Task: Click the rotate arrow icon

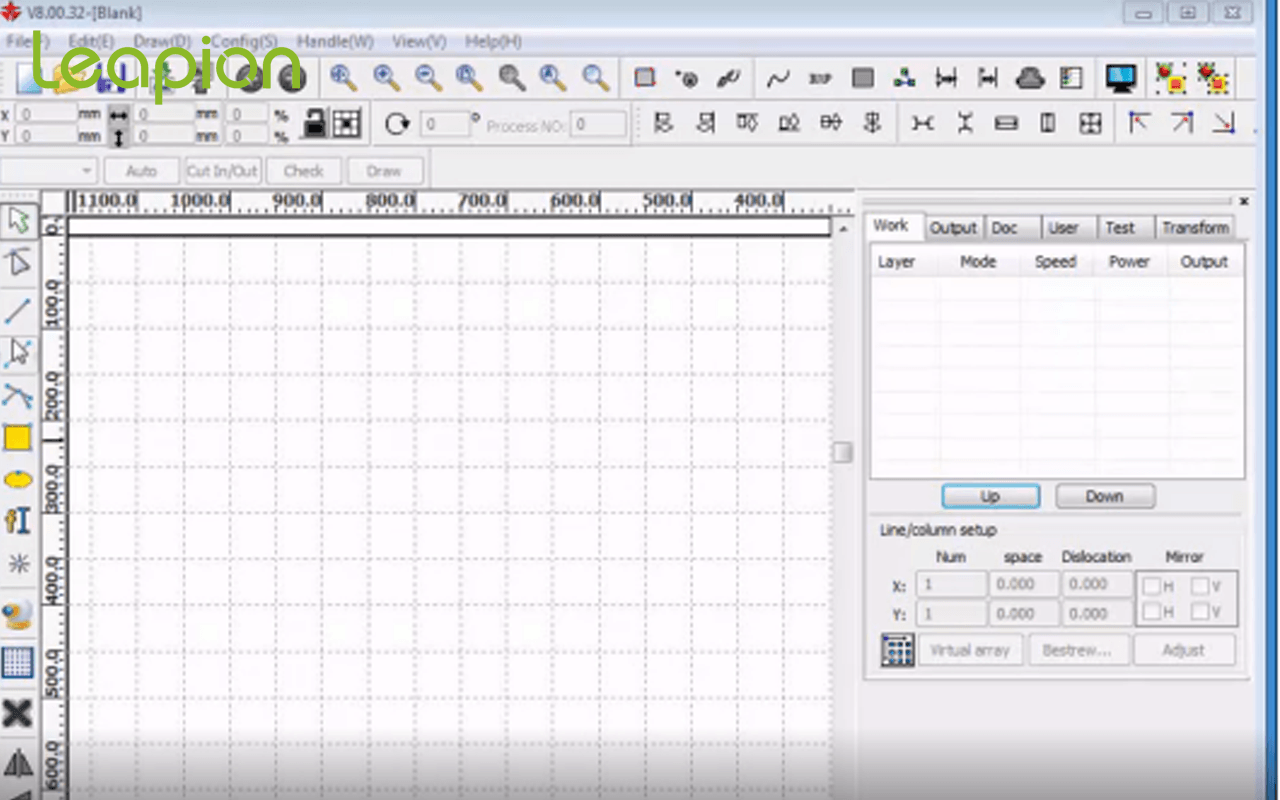Action: 397,124
